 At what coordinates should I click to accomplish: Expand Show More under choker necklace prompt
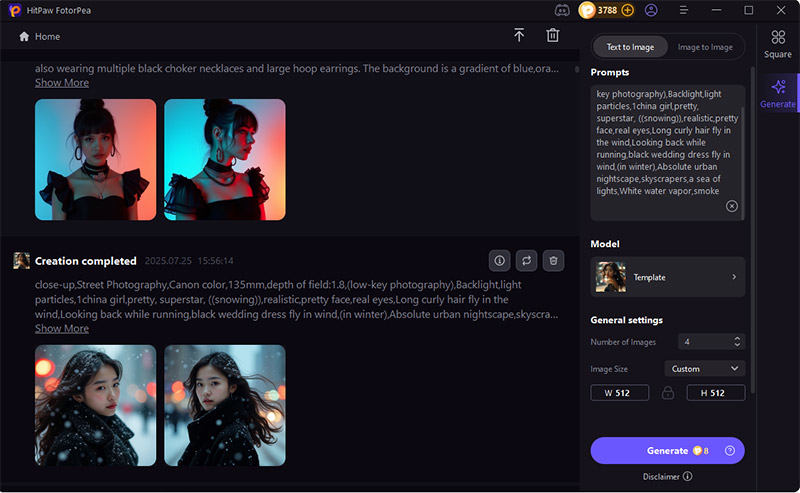[x=62, y=83]
